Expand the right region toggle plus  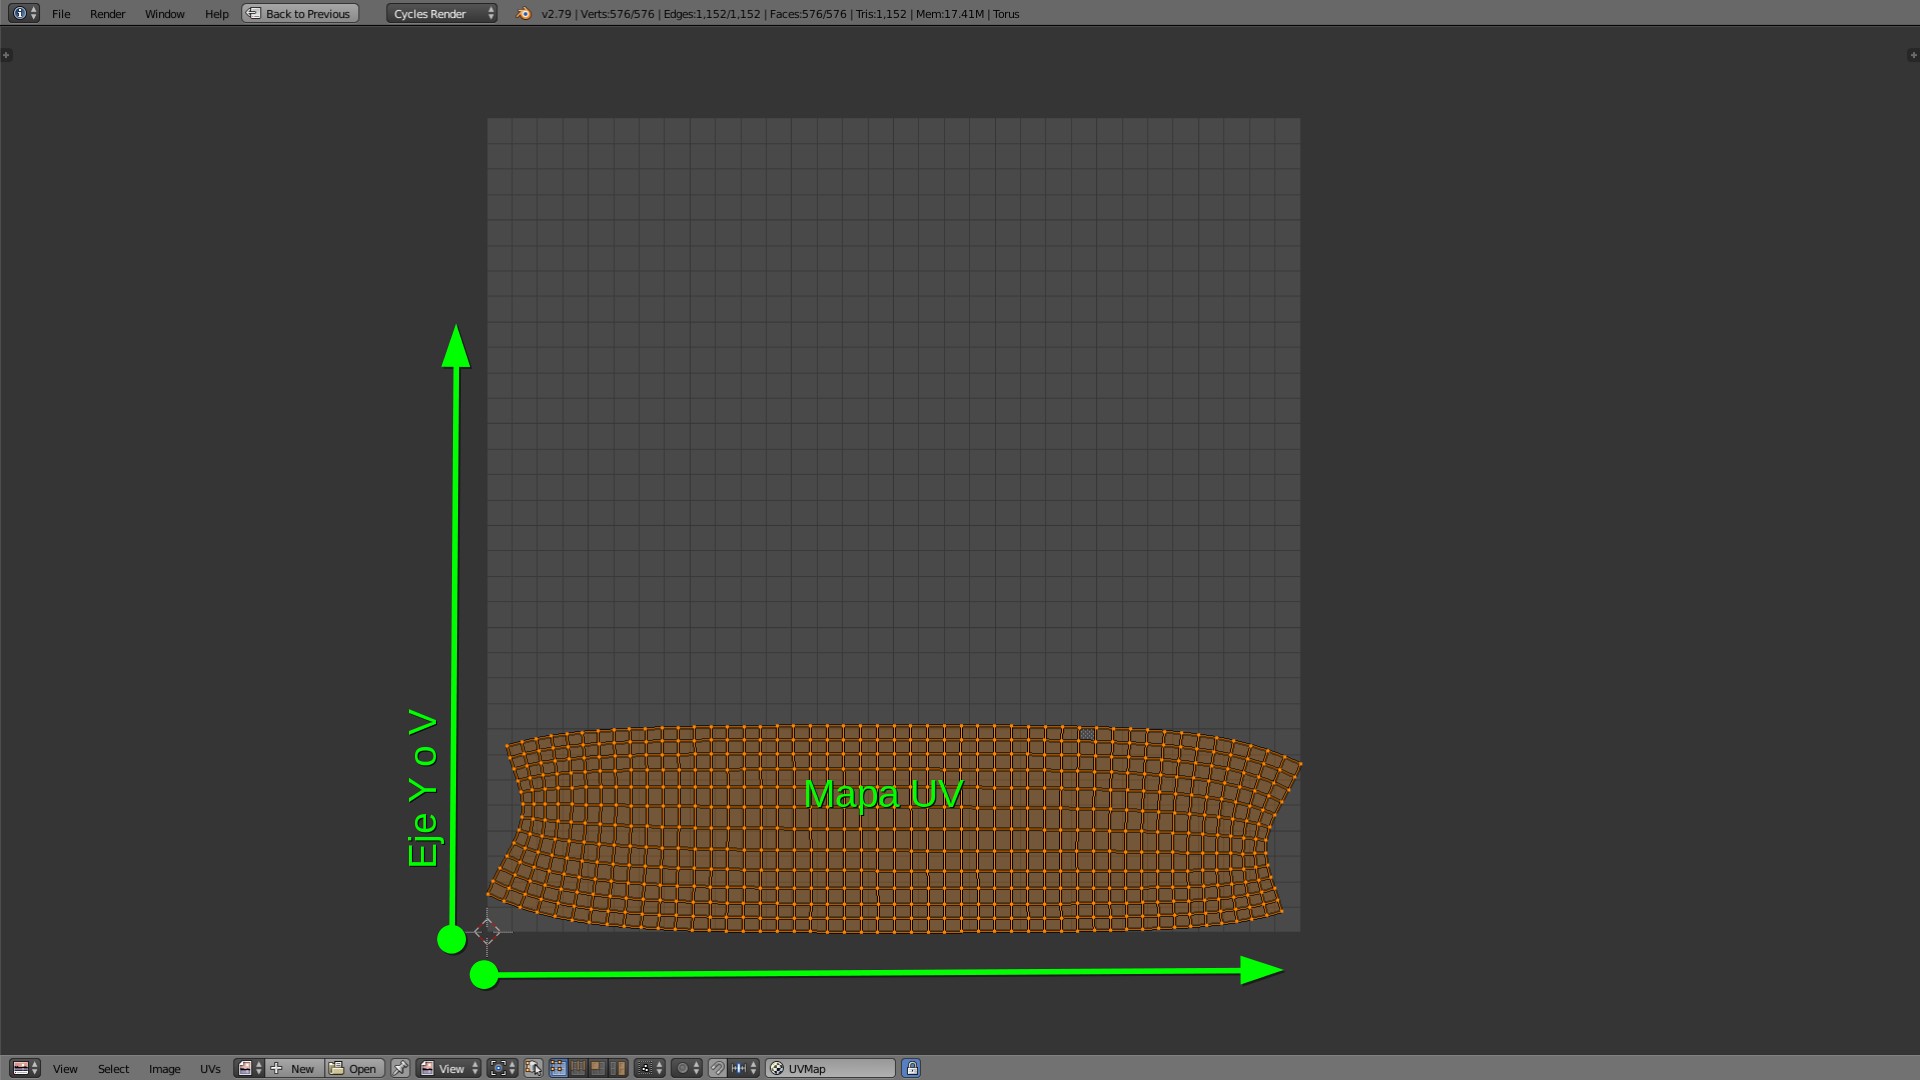point(1913,55)
